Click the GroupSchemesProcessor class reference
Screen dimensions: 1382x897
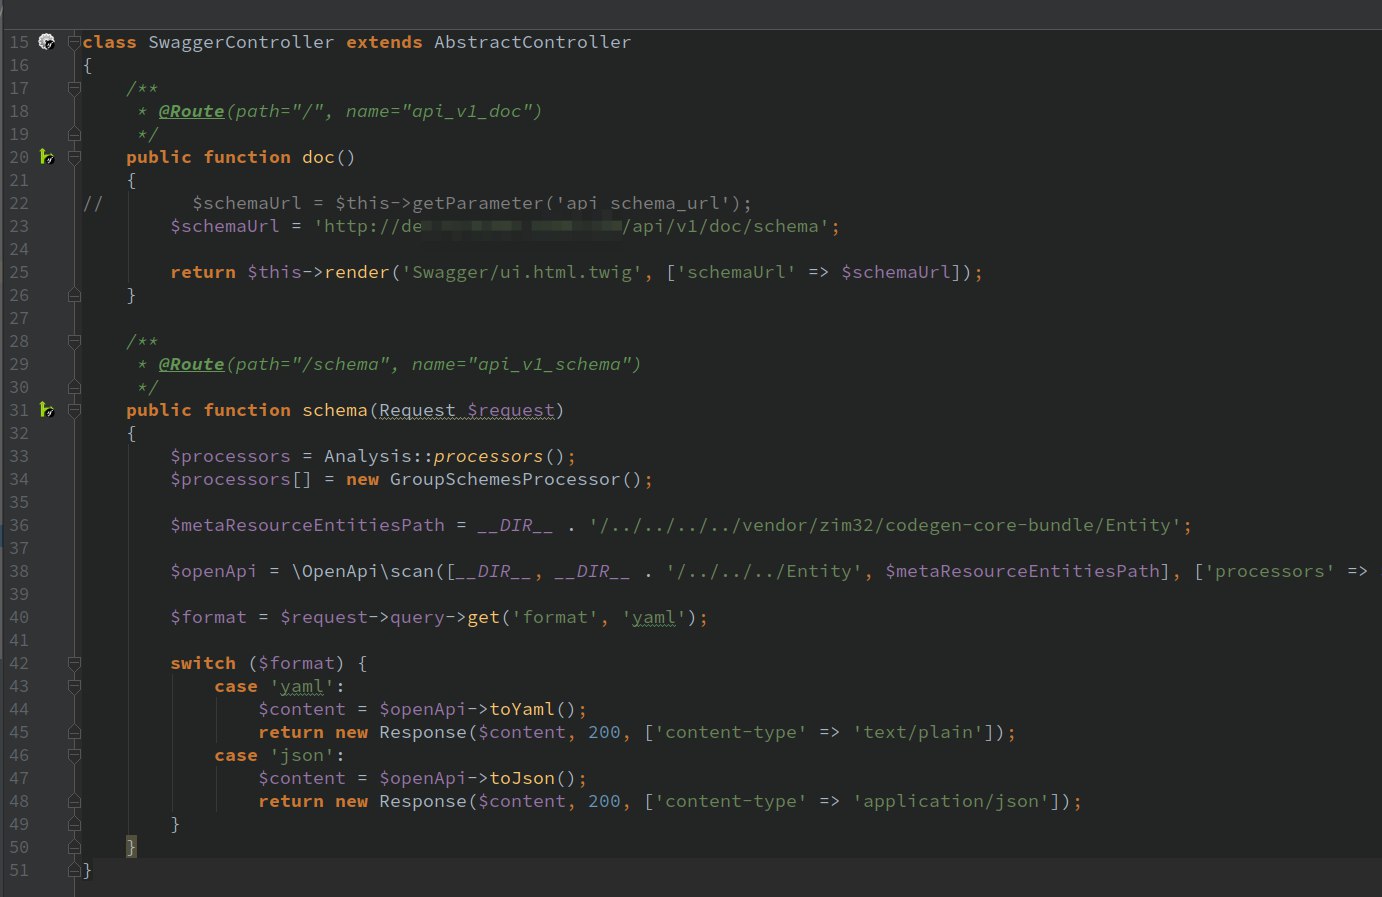[x=505, y=479]
